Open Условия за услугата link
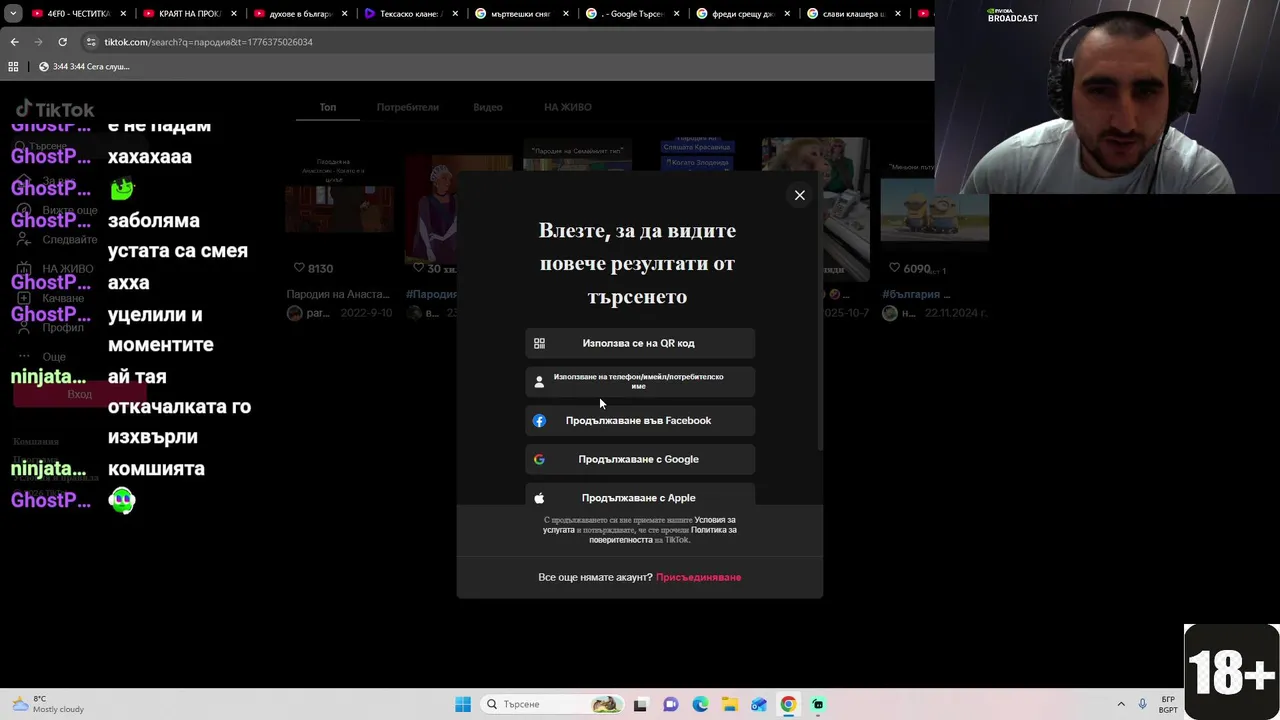Viewport: 1280px width, 720px height. [715, 520]
